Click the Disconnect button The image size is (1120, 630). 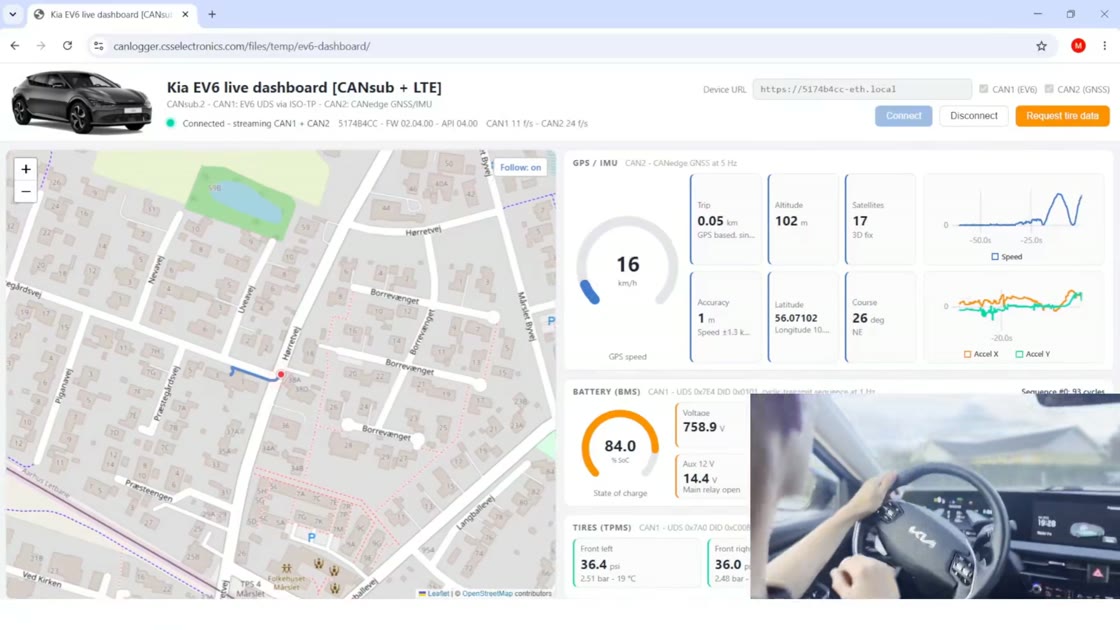[974, 116]
